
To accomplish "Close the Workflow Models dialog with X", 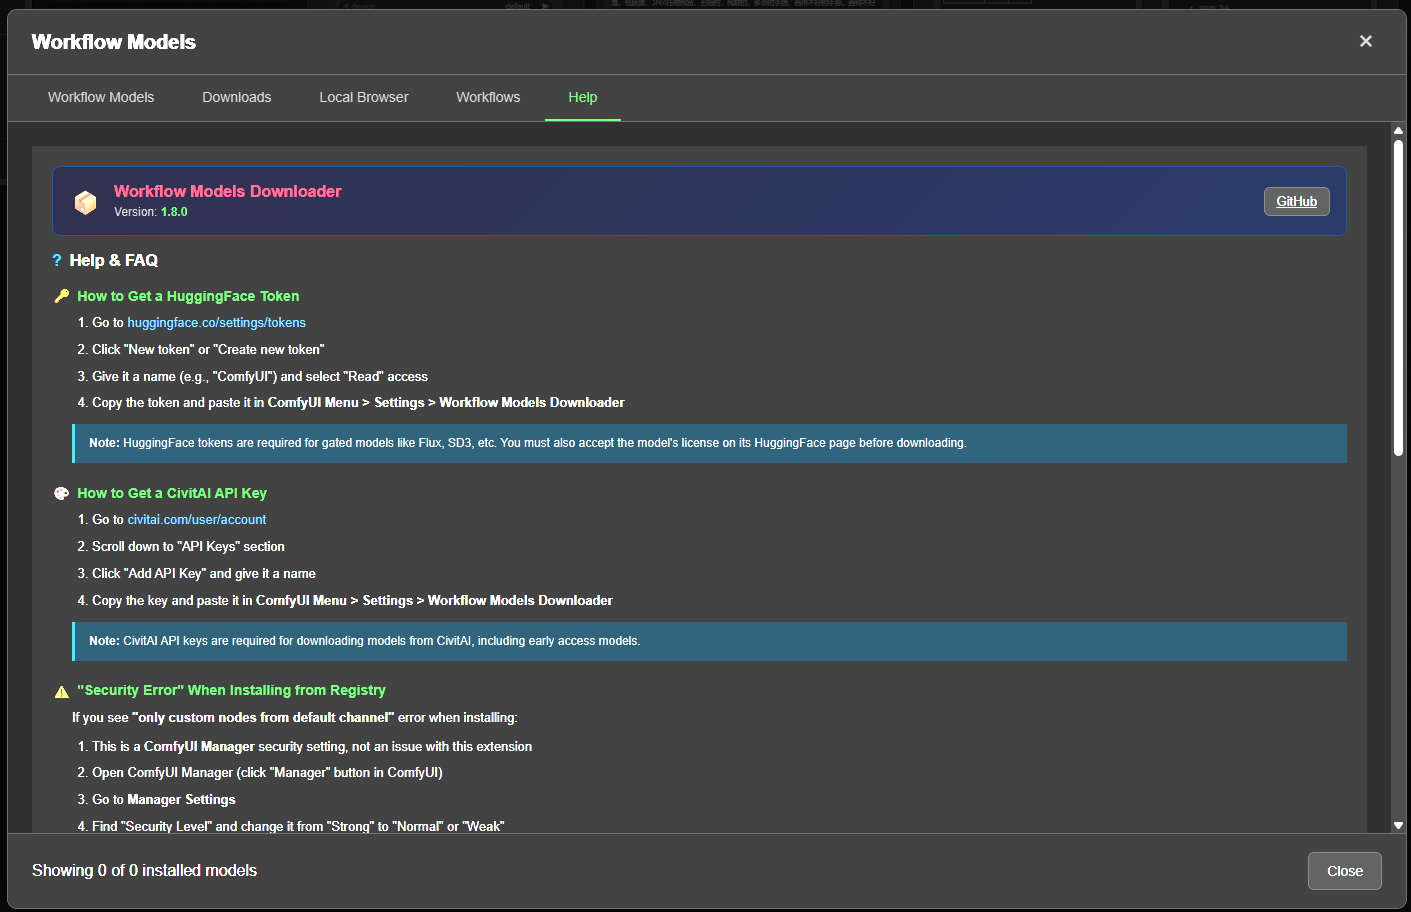I will 1366,41.
